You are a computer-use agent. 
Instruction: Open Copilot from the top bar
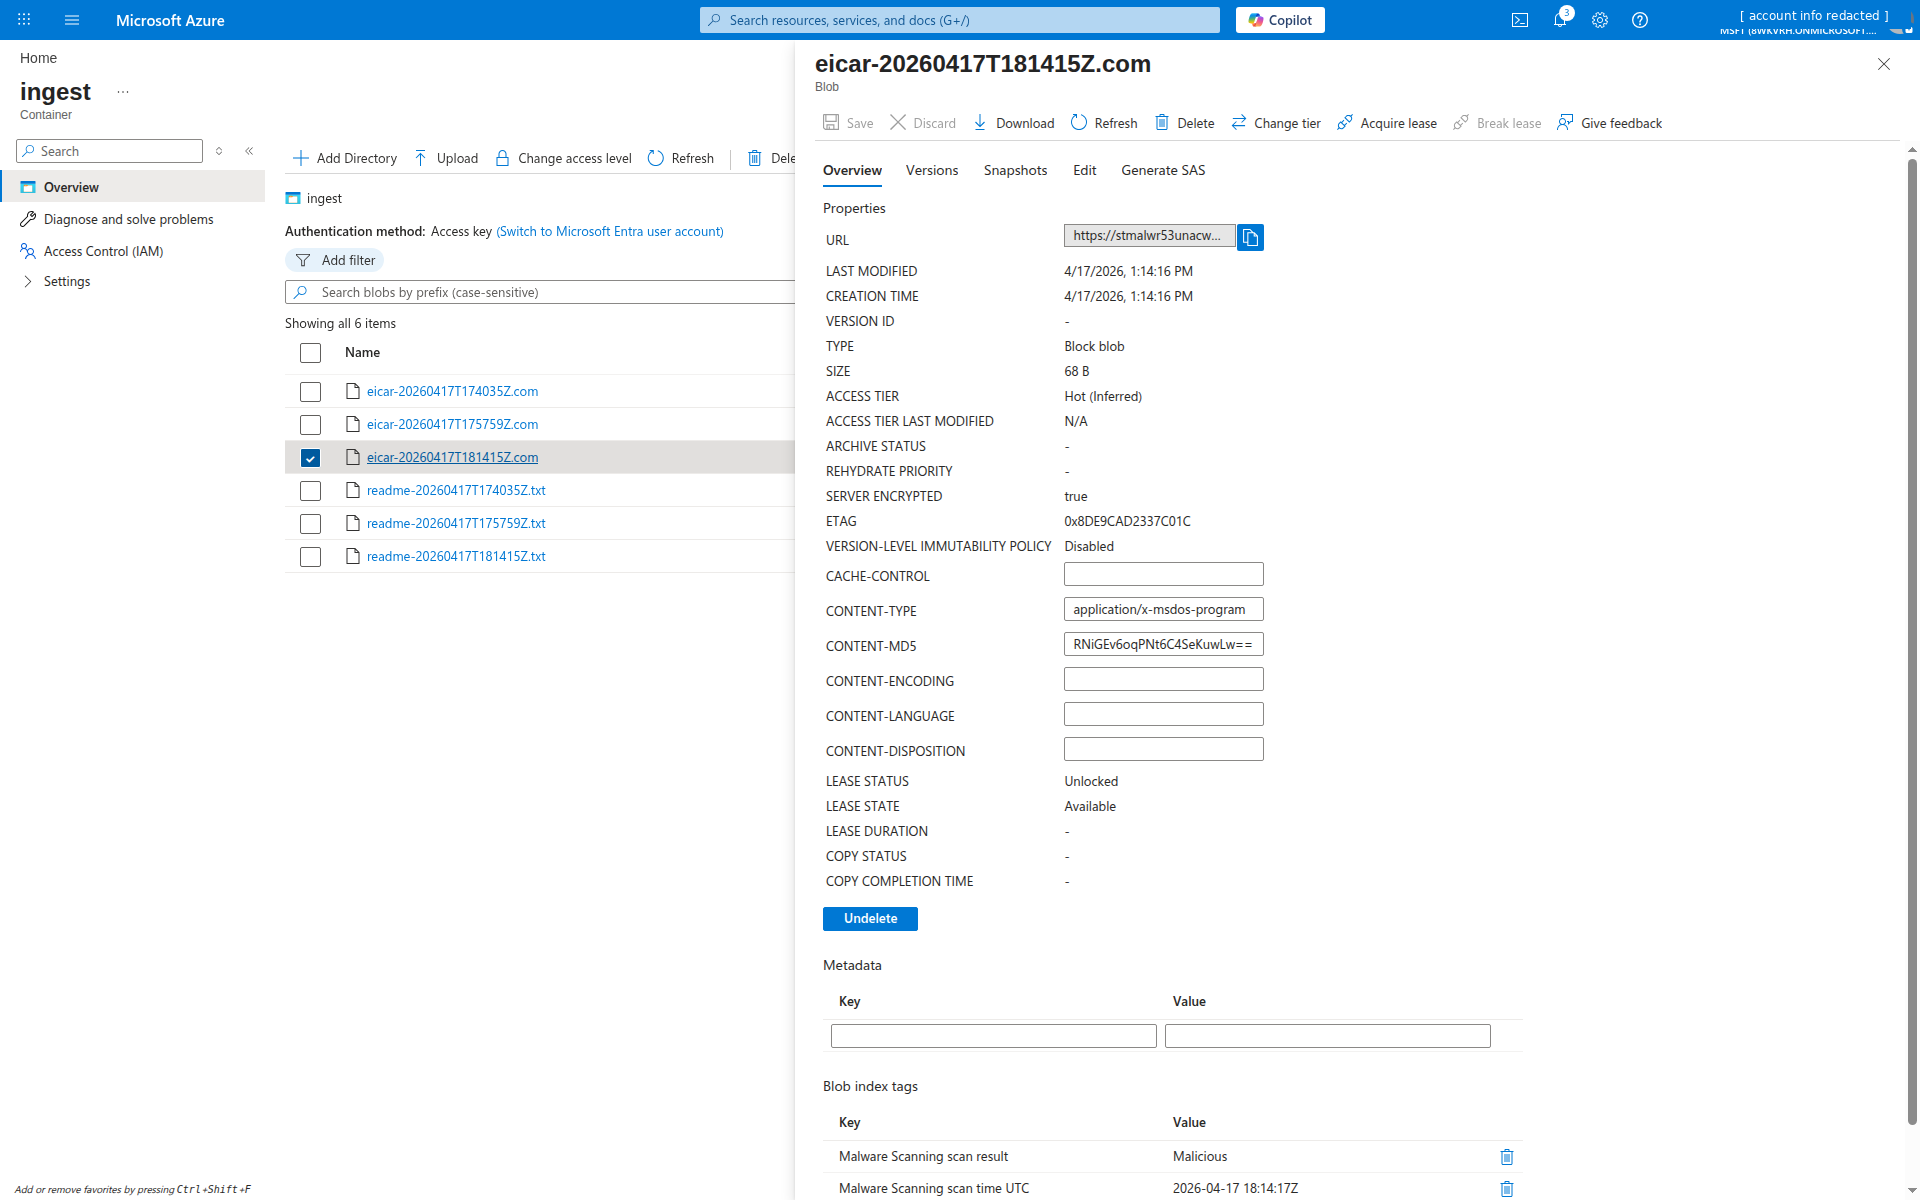click(x=1280, y=20)
